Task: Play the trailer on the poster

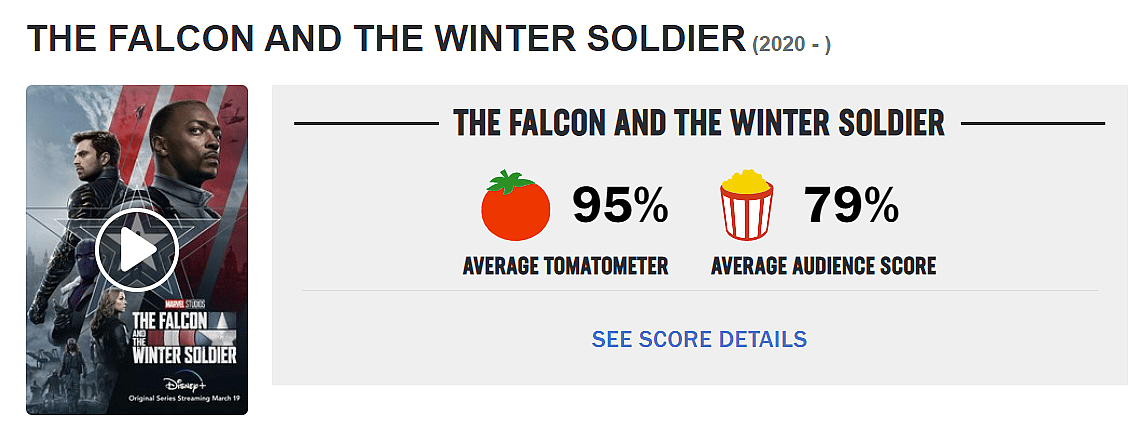Action: point(137,250)
